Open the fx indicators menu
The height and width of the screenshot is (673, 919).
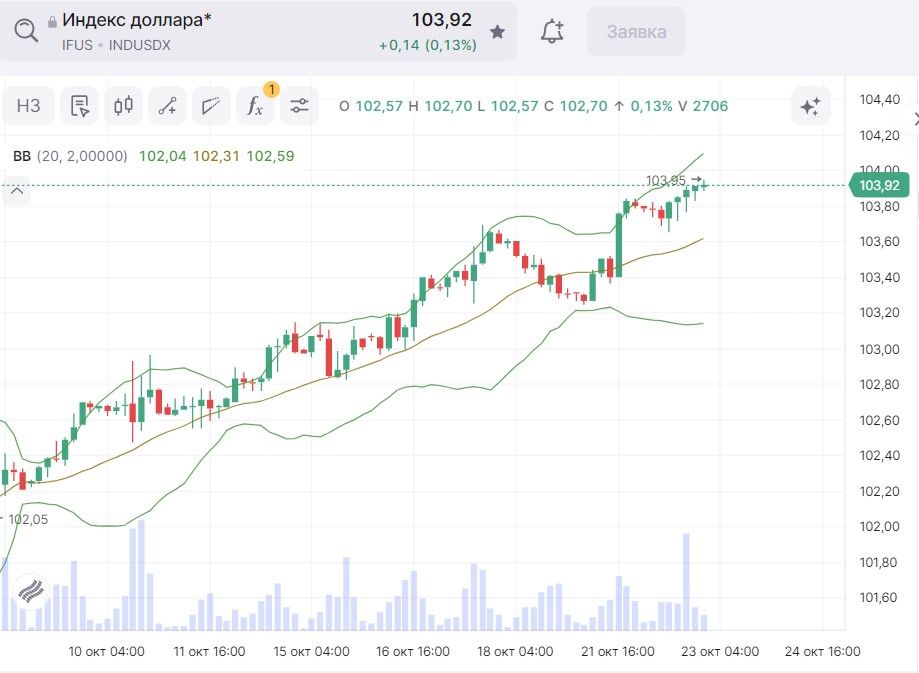point(255,106)
